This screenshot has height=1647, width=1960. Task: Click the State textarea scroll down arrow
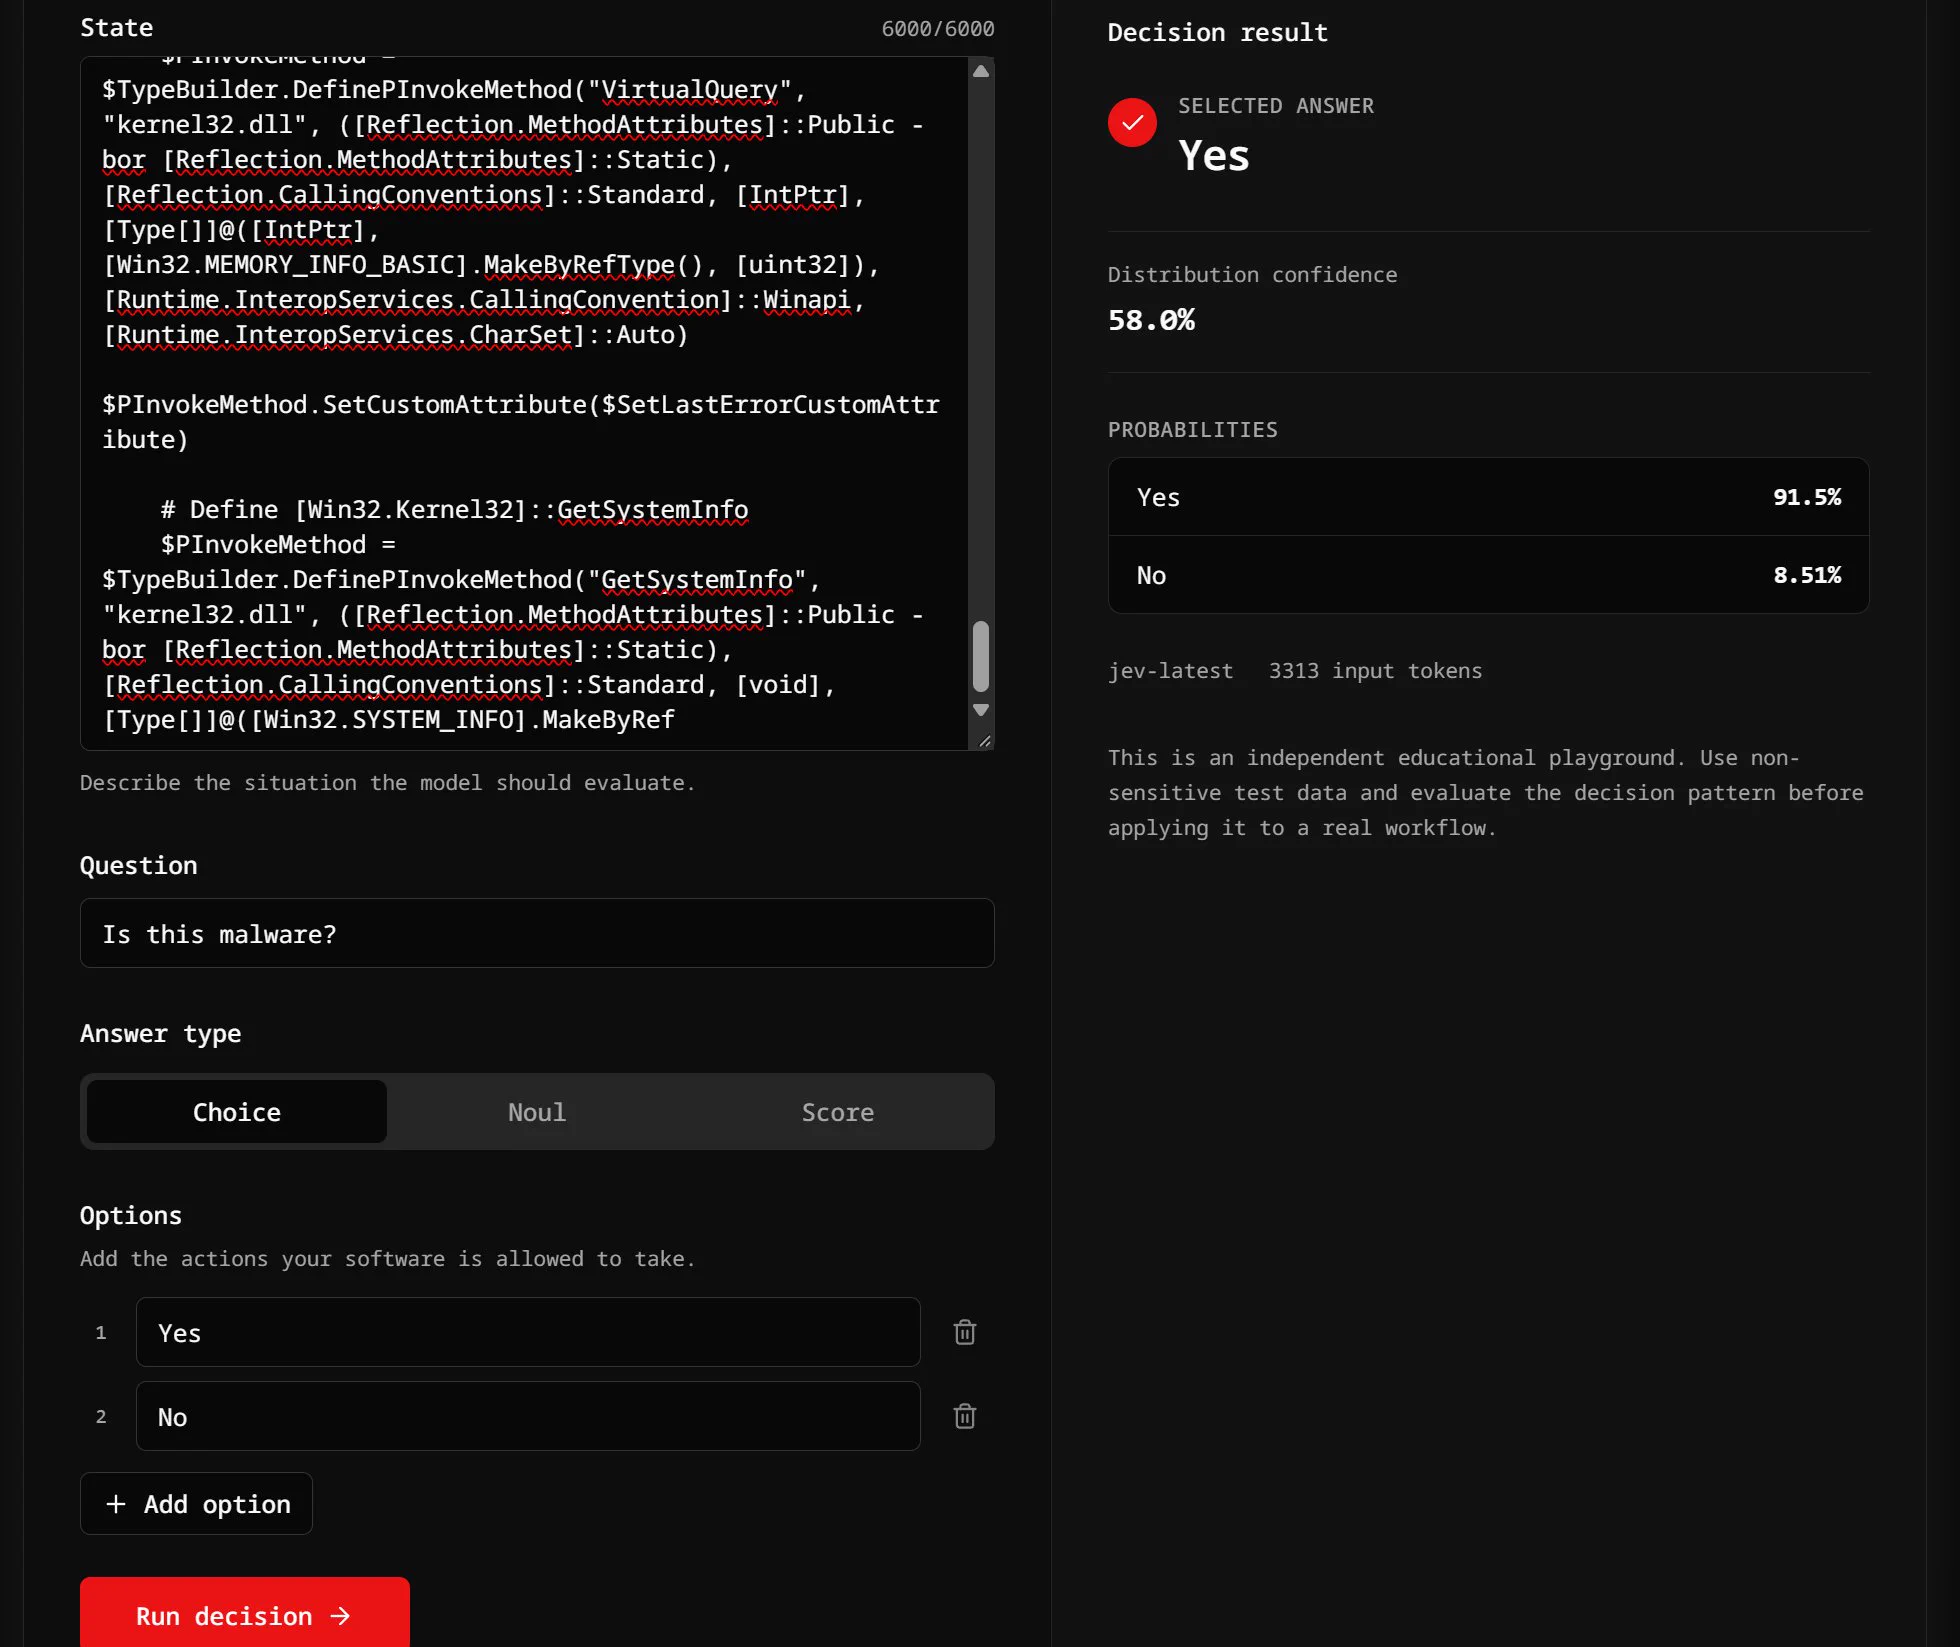981,710
